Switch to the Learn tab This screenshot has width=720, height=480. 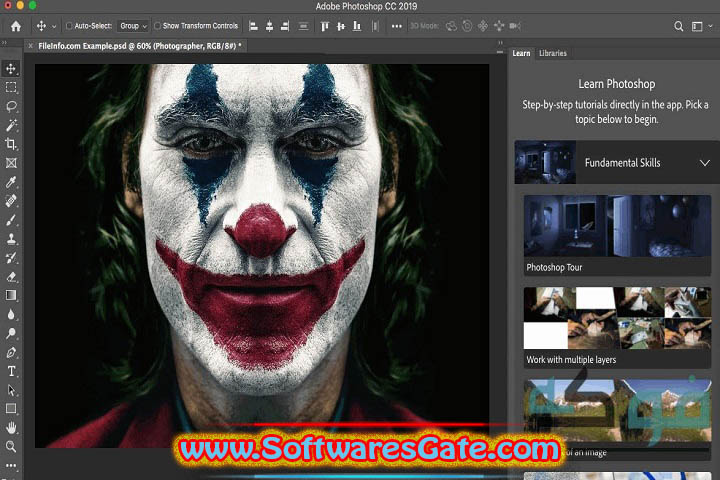pyautogui.click(x=521, y=53)
